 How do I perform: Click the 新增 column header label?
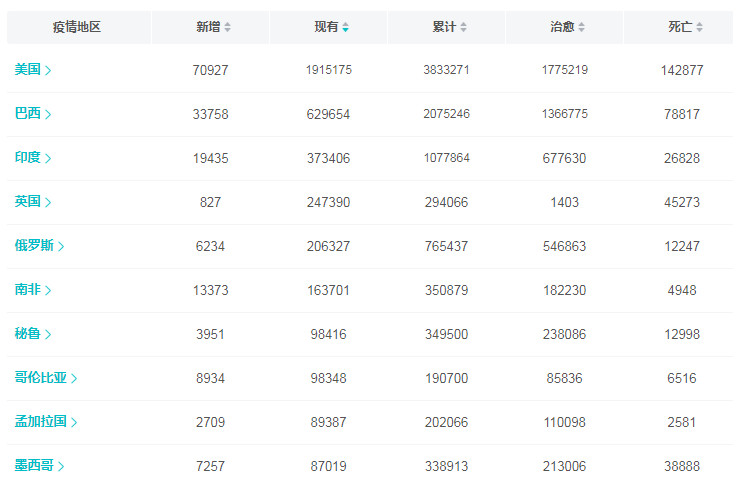click(208, 27)
